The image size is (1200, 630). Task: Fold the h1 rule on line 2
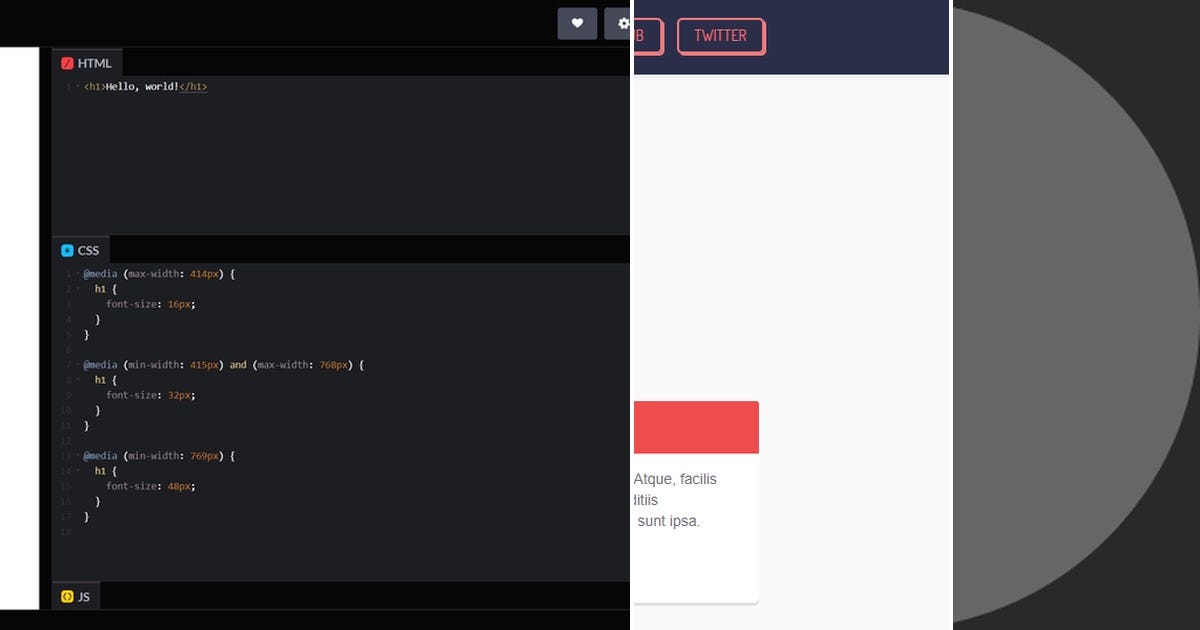[77, 288]
